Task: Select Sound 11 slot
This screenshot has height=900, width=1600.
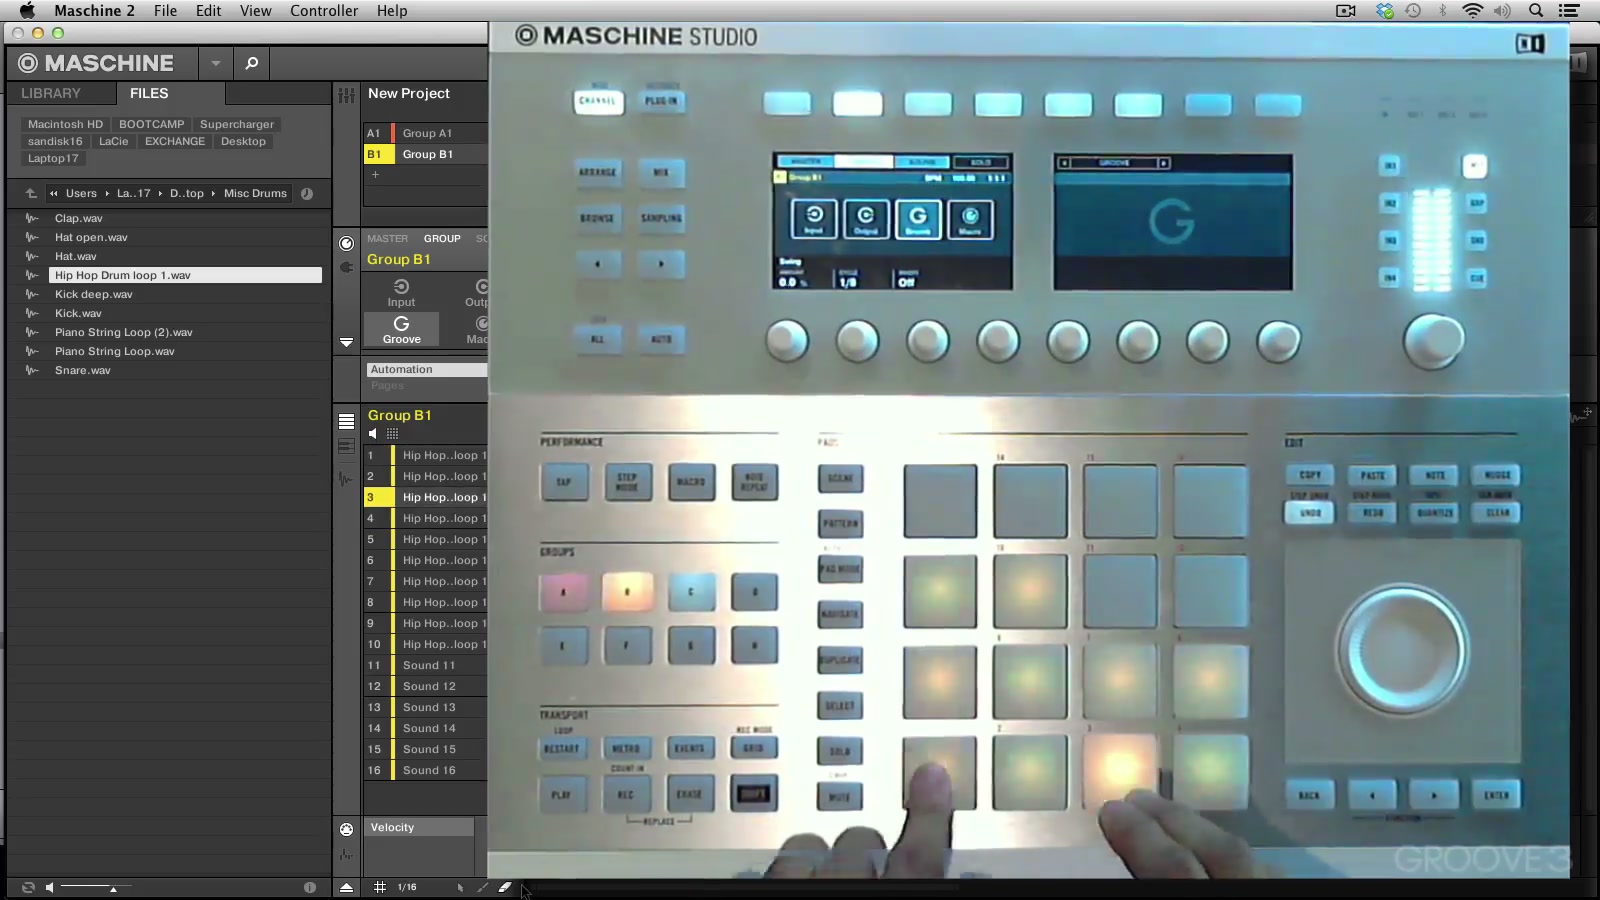Action: click(x=426, y=665)
